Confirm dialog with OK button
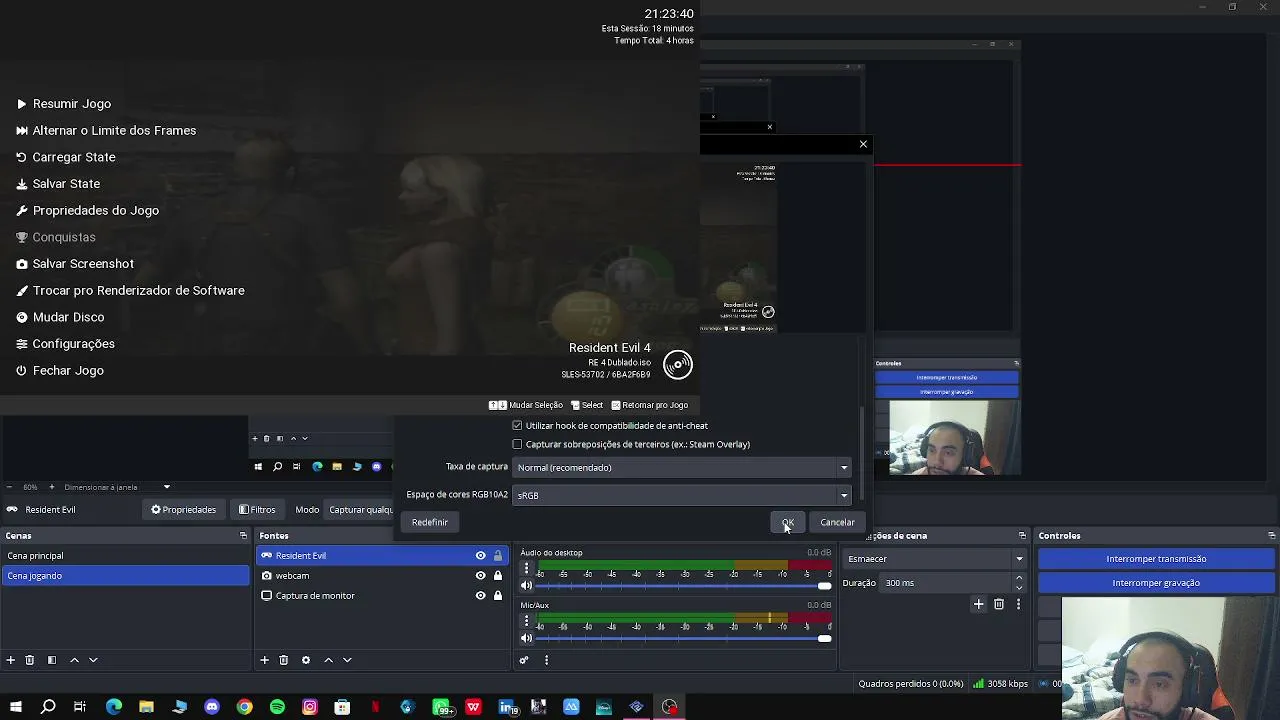 click(x=787, y=522)
